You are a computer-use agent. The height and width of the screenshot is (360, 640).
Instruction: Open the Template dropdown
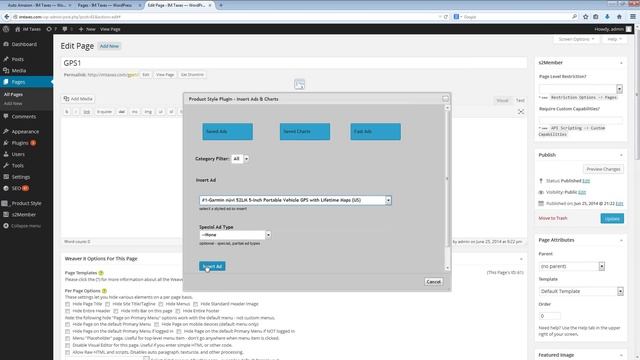tap(581, 291)
